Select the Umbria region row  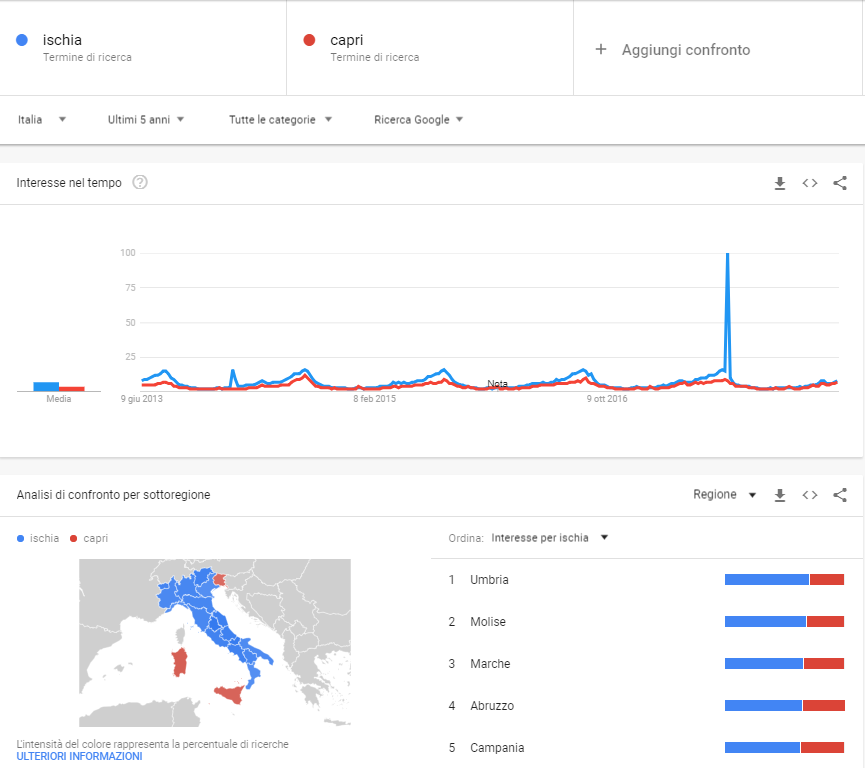(x=646, y=580)
